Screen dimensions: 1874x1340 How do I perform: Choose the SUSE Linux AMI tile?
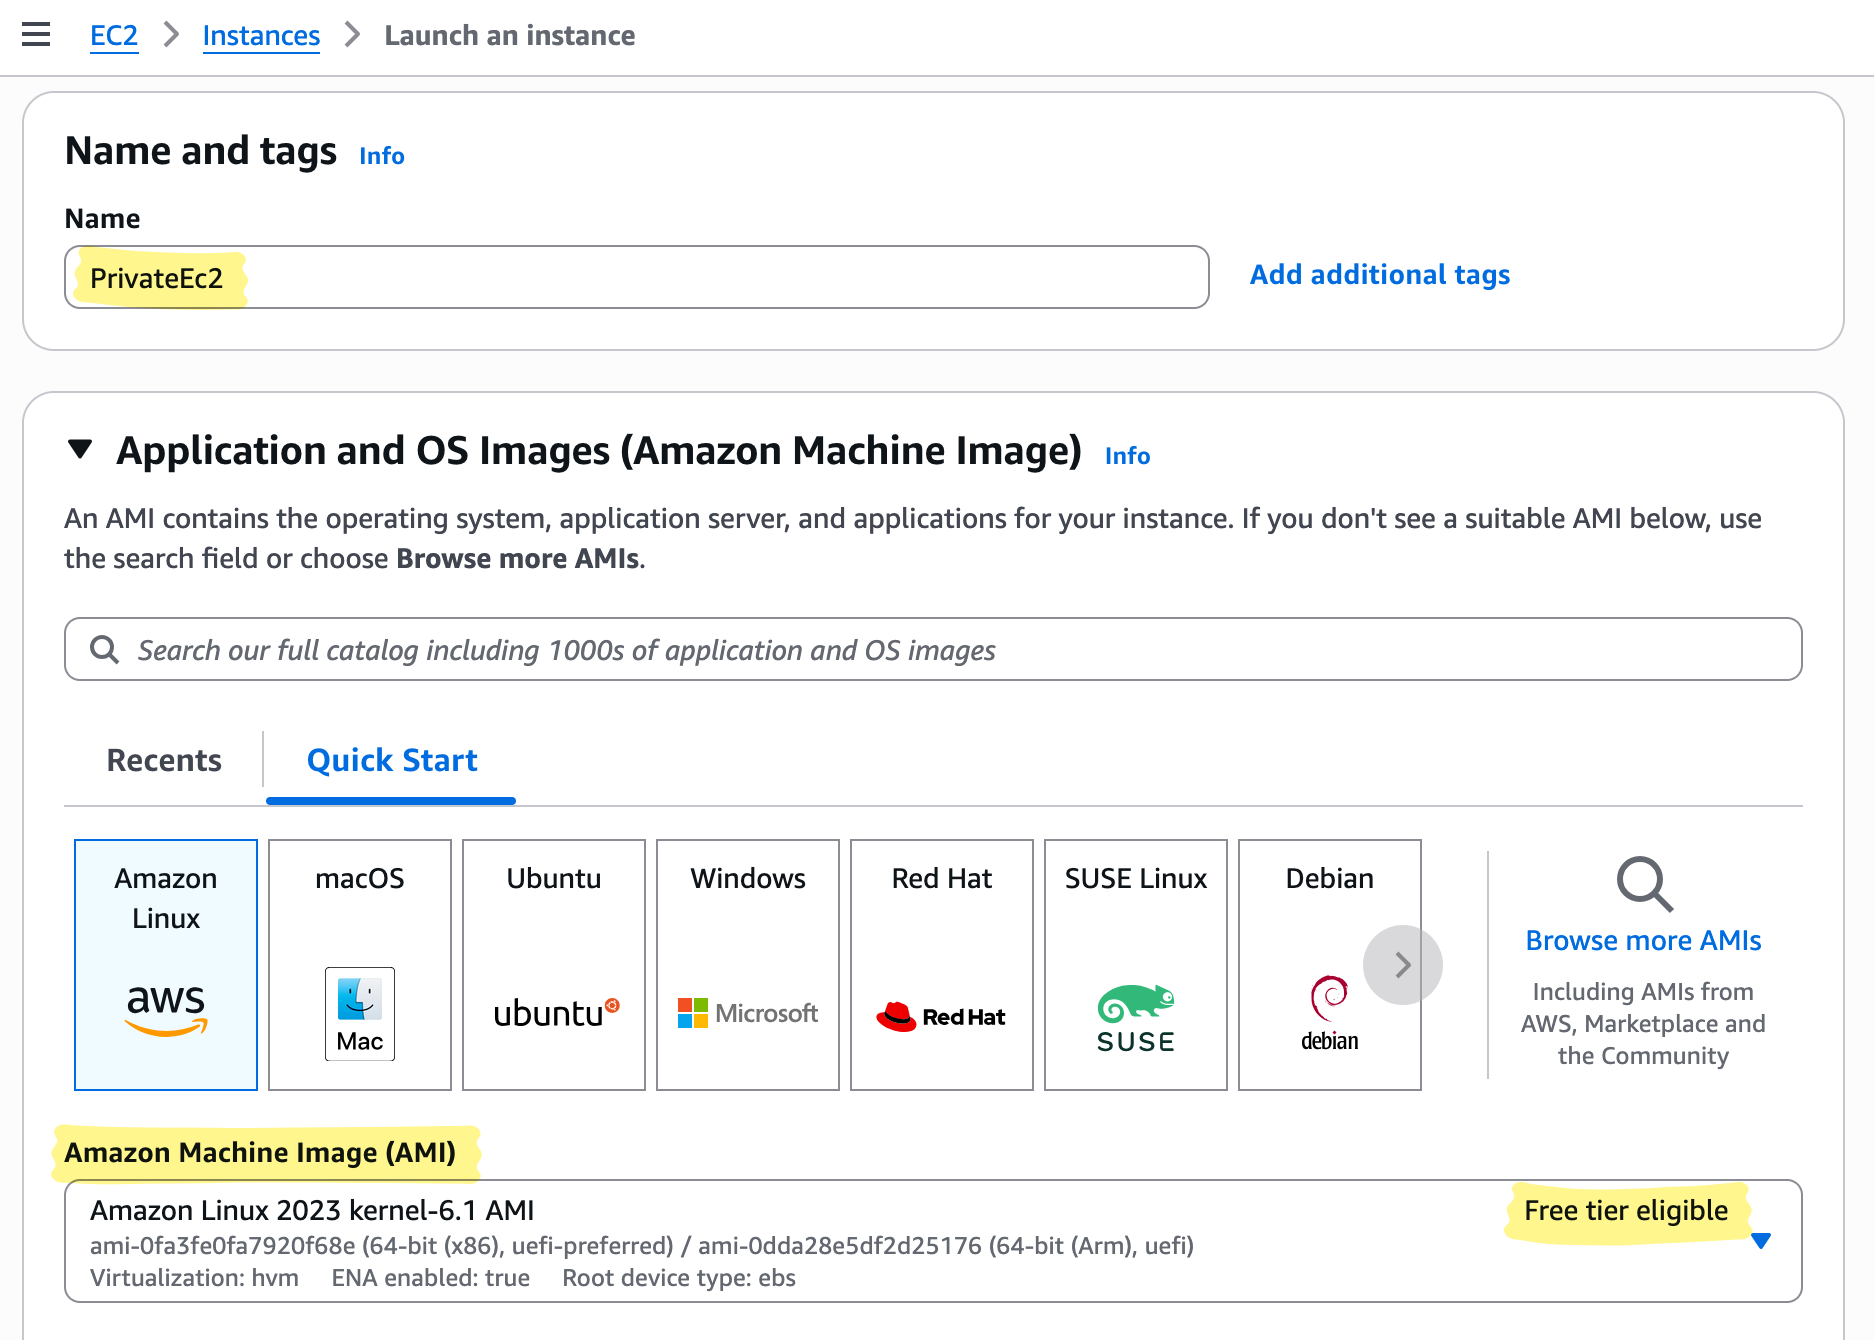pyautogui.click(x=1136, y=964)
